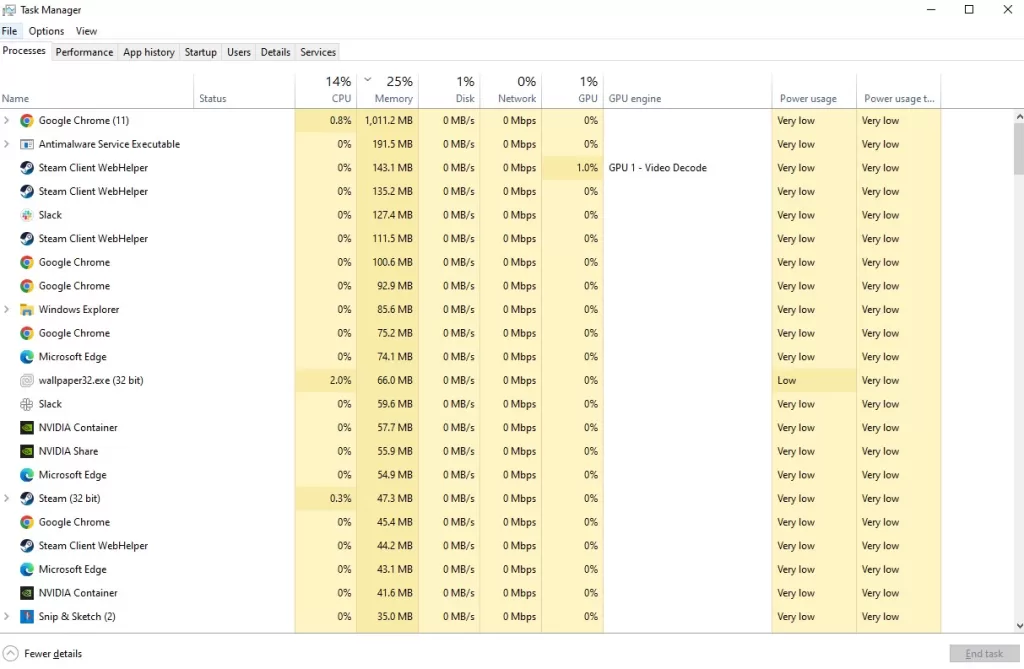Select the Processes tab
The image size is (1024, 669).
coord(24,51)
